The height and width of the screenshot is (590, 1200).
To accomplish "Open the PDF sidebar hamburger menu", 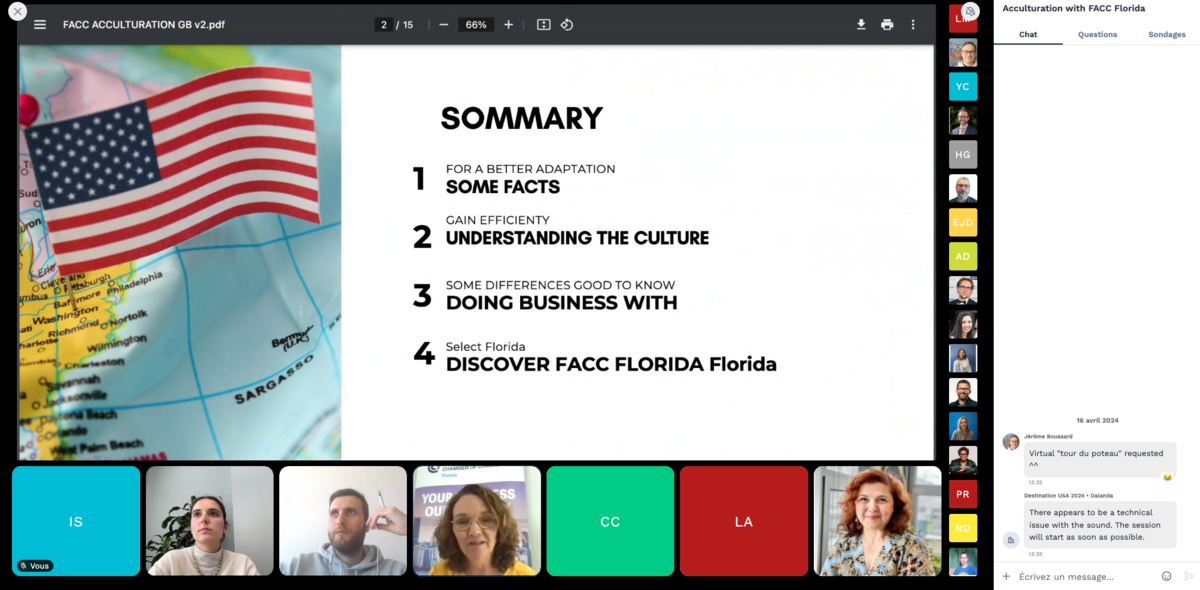I will pos(40,25).
